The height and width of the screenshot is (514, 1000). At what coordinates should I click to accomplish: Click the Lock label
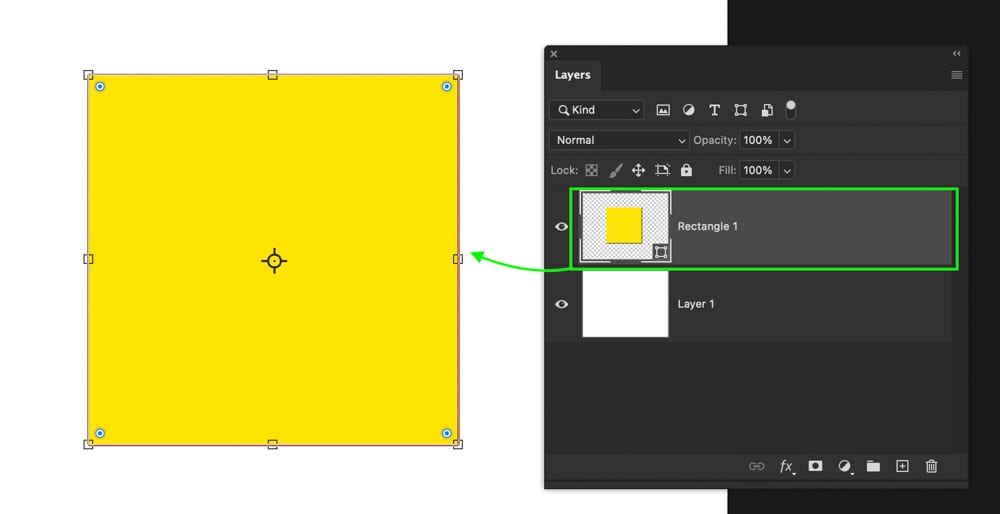point(564,170)
